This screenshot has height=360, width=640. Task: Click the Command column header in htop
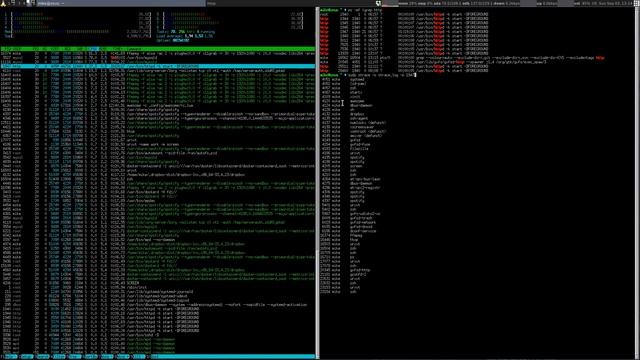pos(133,49)
